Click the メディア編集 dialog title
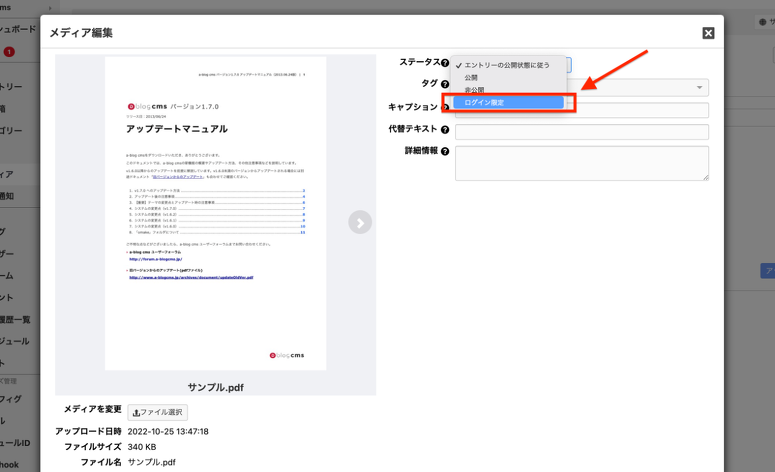The height and width of the screenshot is (472, 775). click(81, 33)
